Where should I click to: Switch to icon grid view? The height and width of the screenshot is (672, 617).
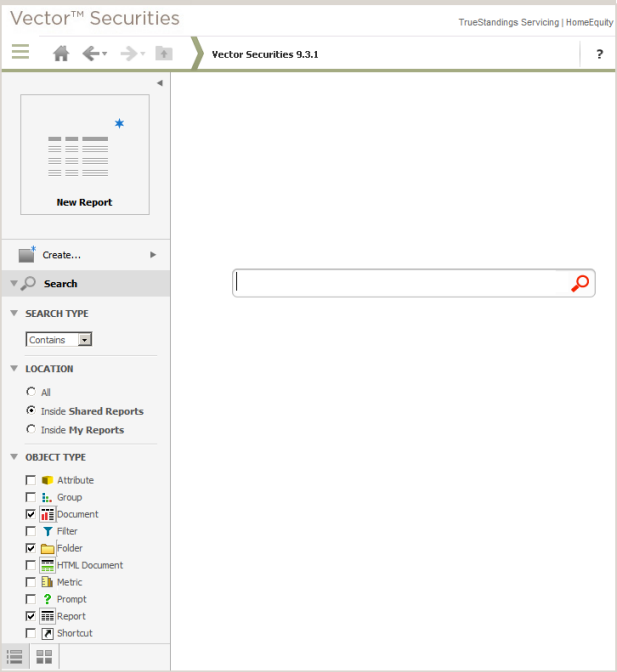44,657
